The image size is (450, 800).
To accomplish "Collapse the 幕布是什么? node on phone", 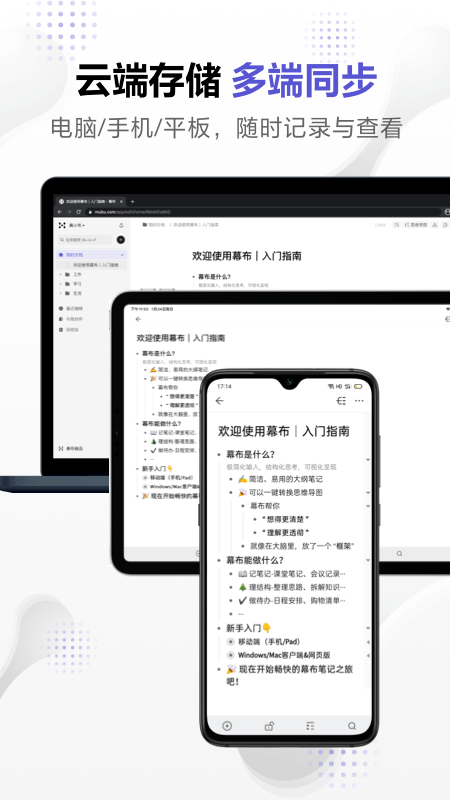I will [x=368, y=460].
